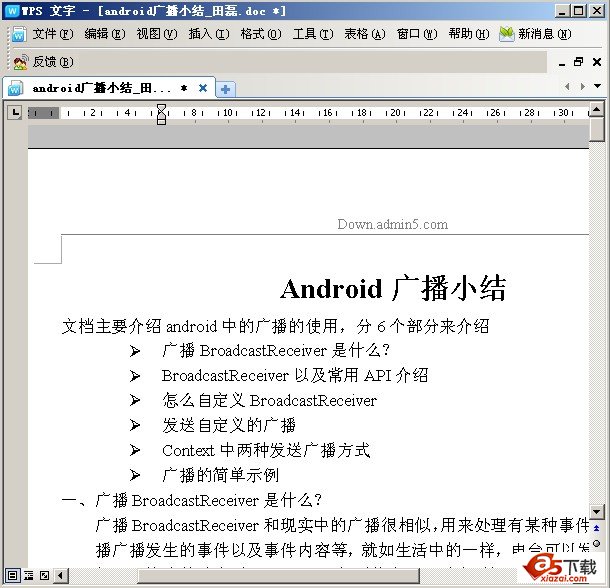Close the inner document window
Image resolution: width=610 pixels, height=588 pixels.
pyautogui.click(x=597, y=62)
